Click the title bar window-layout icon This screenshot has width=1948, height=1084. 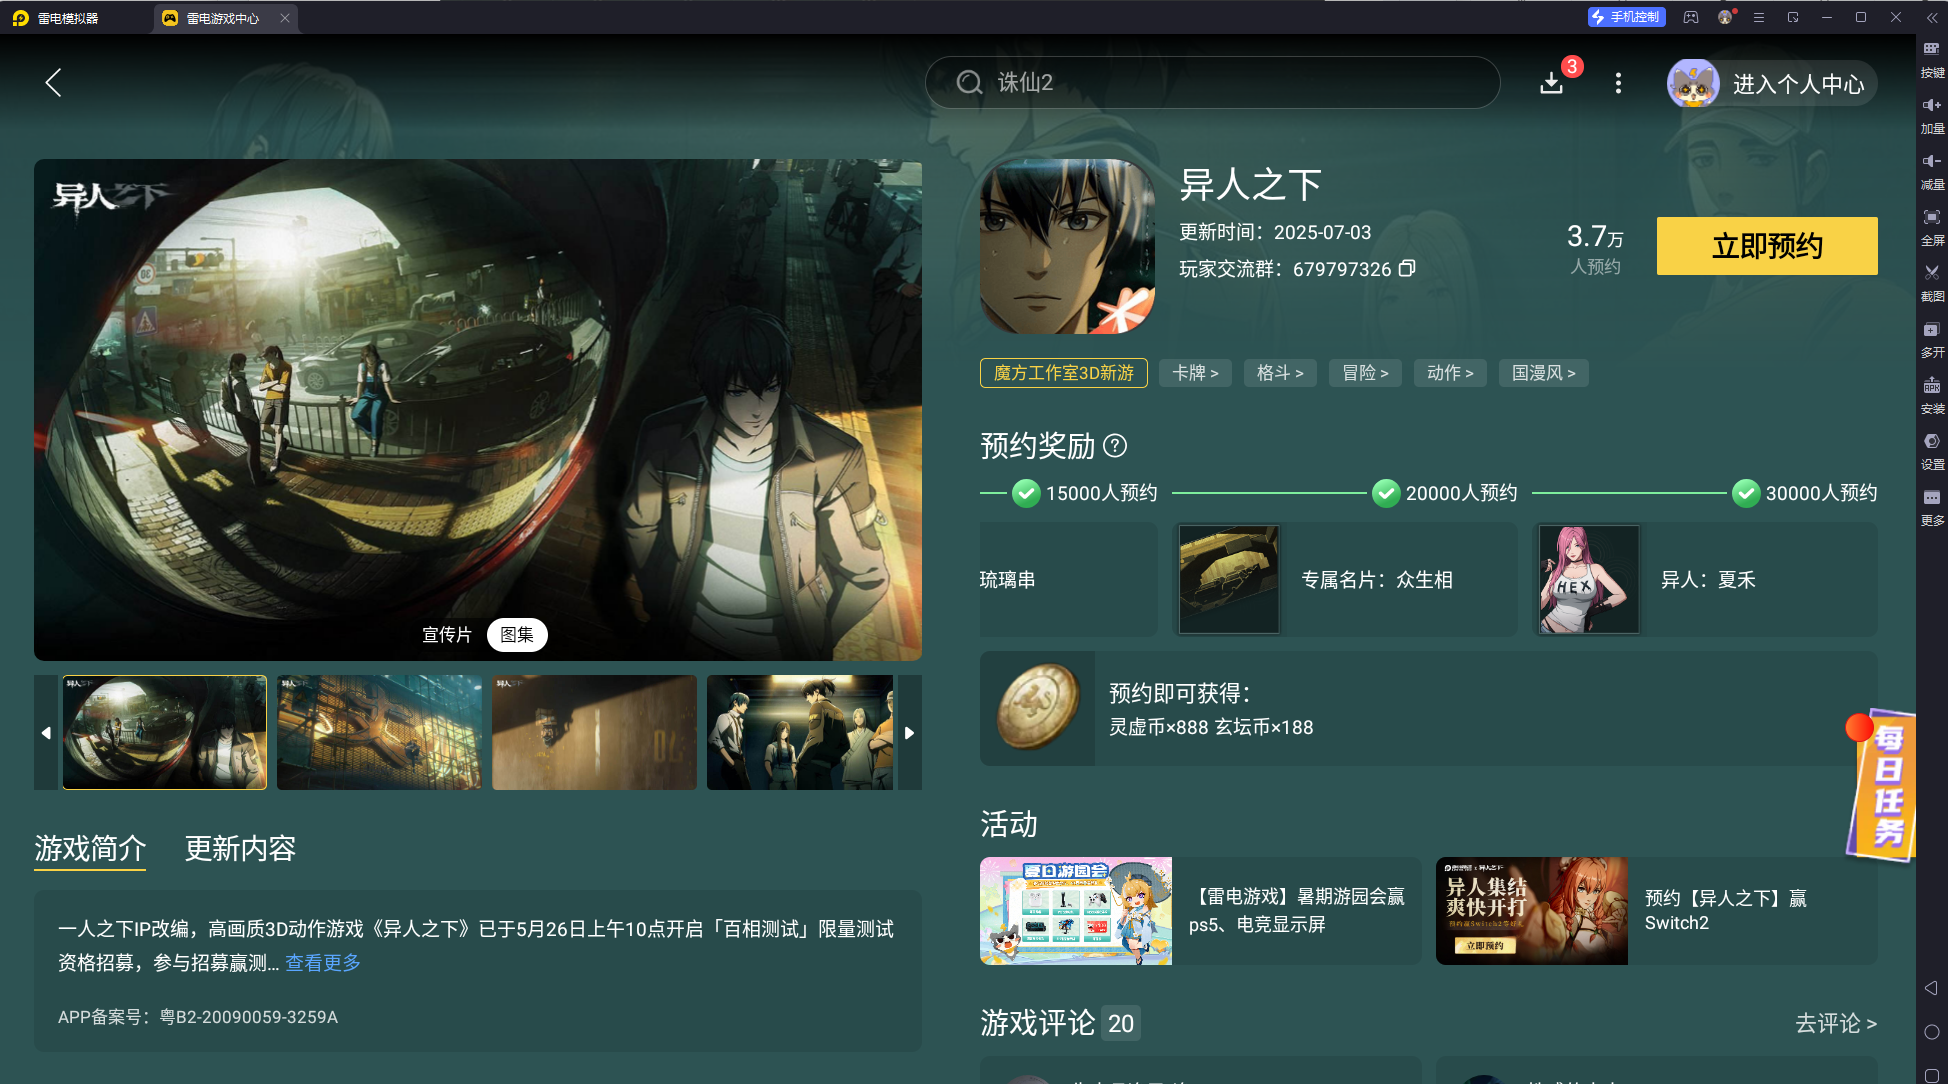click(x=1793, y=17)
